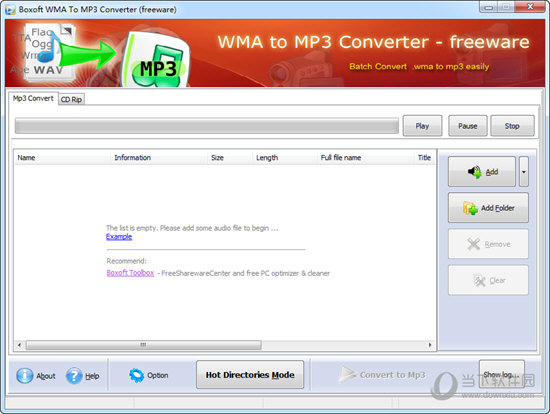The image size is (550, 414).
Task: Open the Help documentation
Action: [x=82, y=375]
